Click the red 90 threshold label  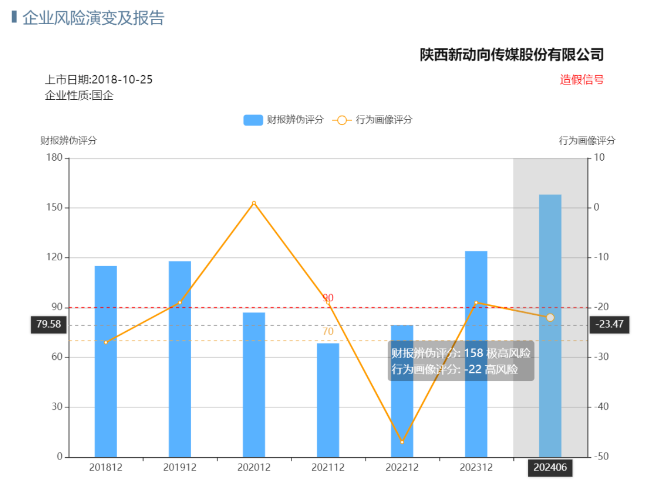pyautogui.click(x=328, y=298)
